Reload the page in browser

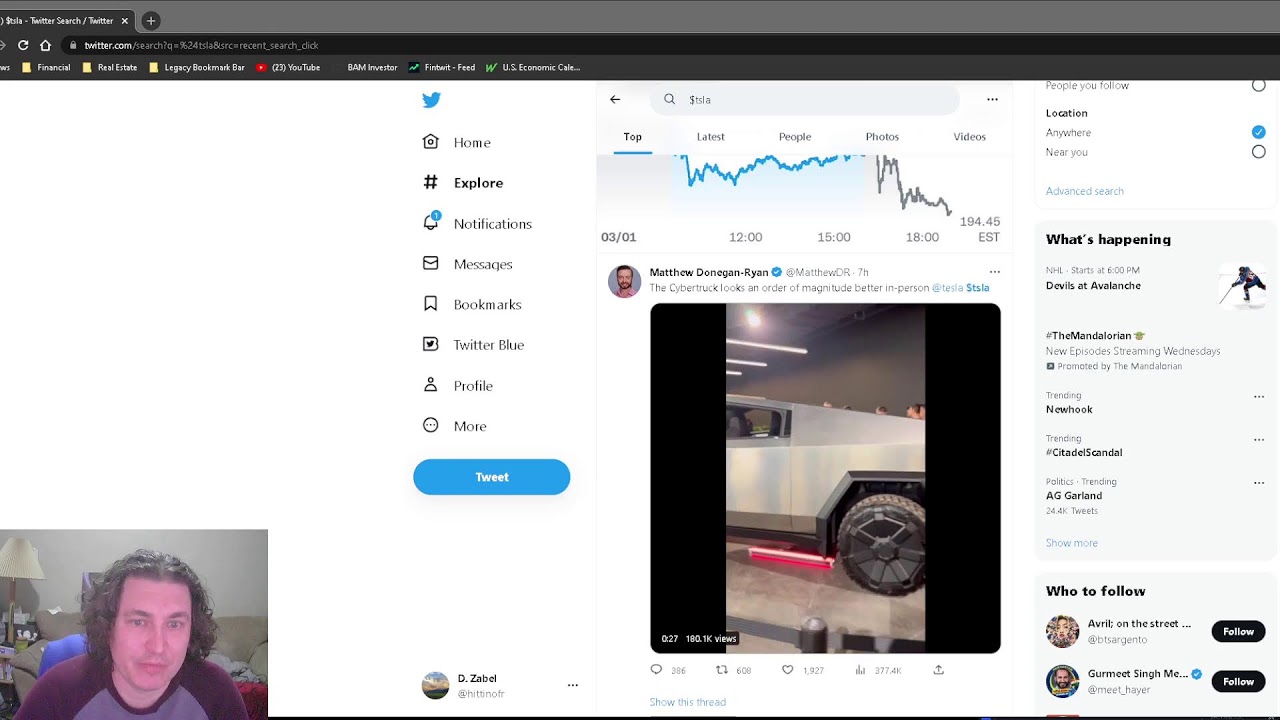coord(23,45)
